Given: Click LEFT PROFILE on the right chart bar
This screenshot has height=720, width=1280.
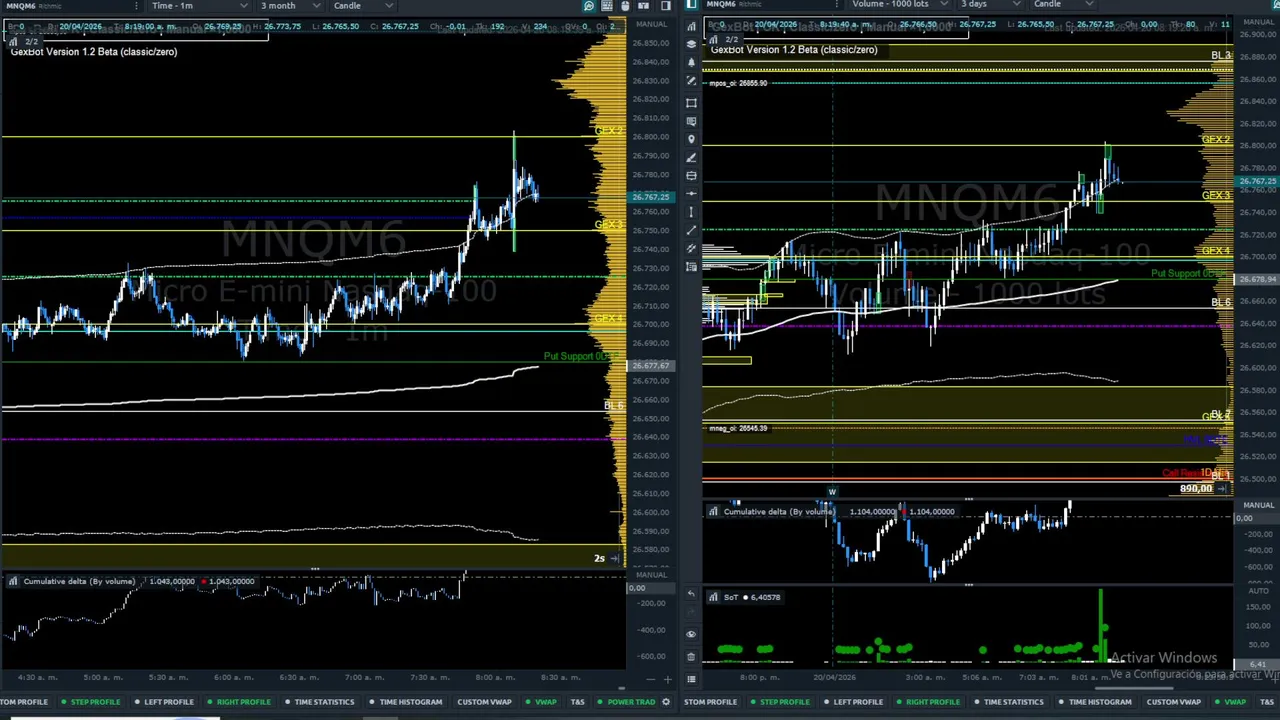Looking at the screenshot, I should coord(853,702).
